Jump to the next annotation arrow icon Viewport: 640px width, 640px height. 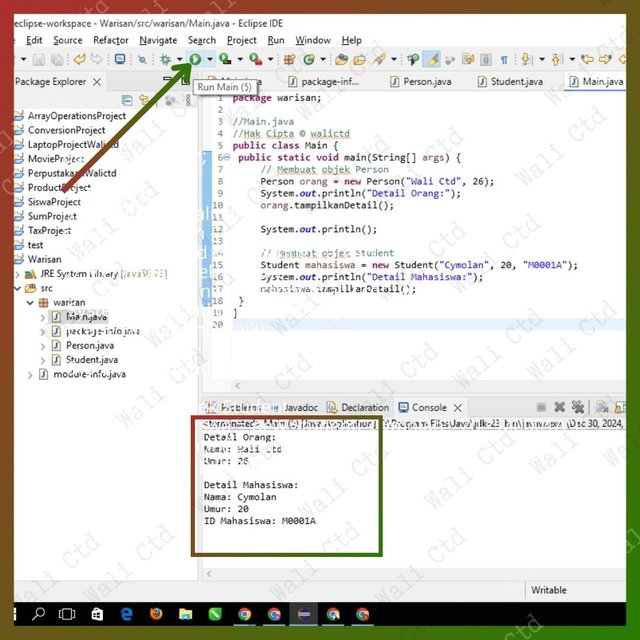point(526,60)
